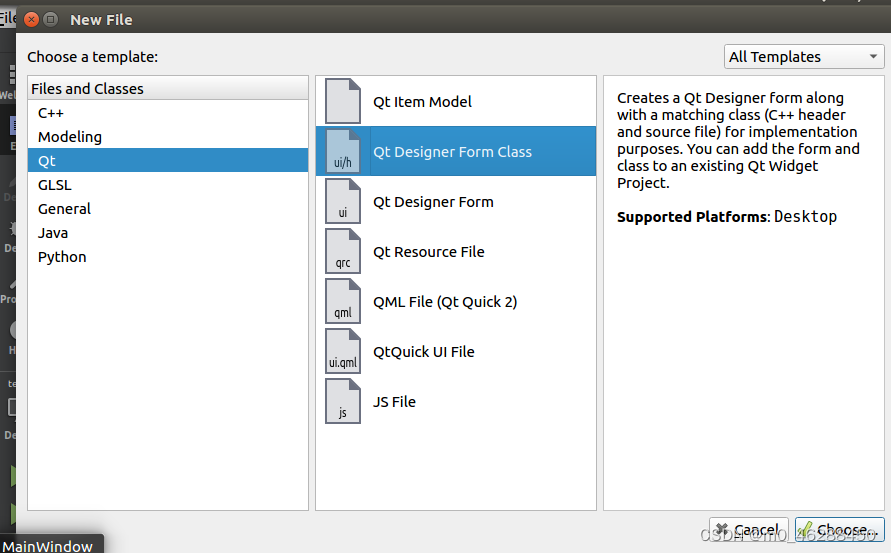Click the New File dialog maximize button
This screenshot has width=891, height=553.
pyautogui.click(x=51, y=20)
